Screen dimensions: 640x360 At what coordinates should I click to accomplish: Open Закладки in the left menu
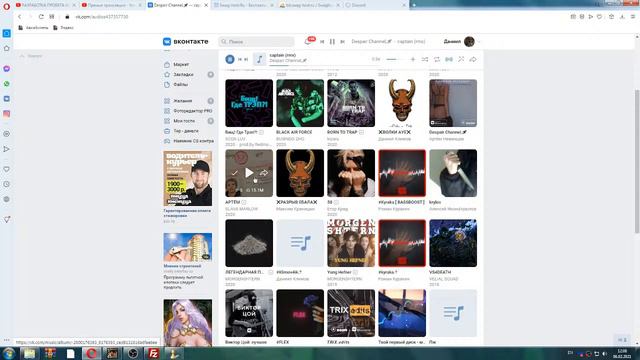tap(183, 75)
